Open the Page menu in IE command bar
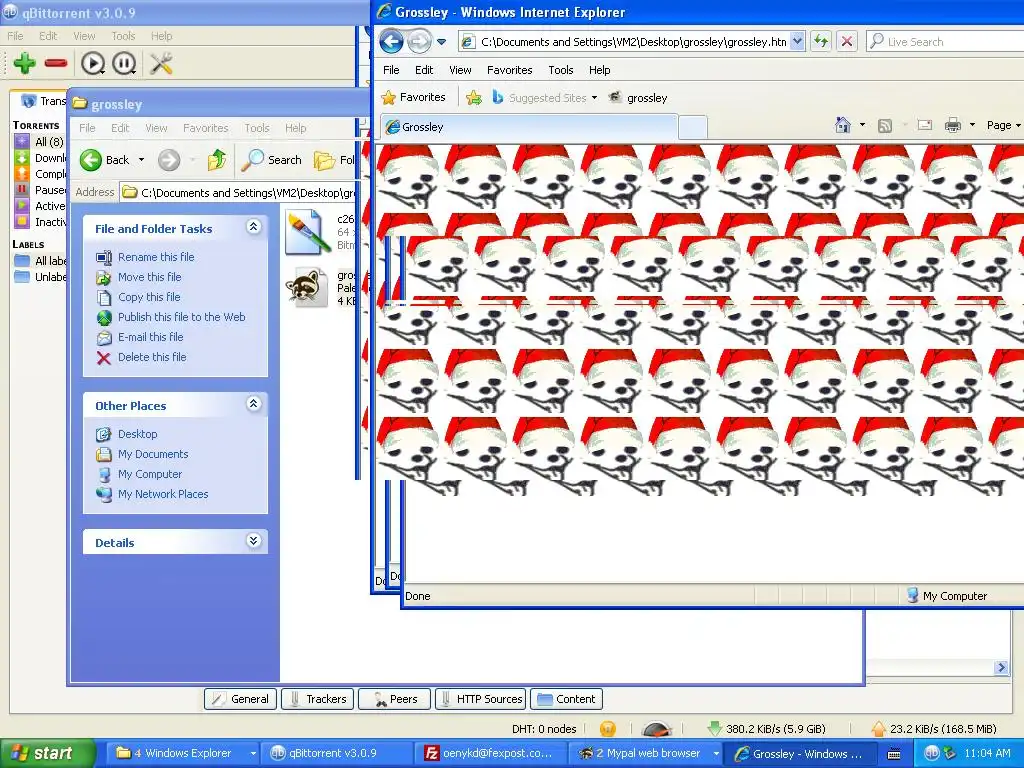Screen dimensions: 1024x768 point(1003,125)
